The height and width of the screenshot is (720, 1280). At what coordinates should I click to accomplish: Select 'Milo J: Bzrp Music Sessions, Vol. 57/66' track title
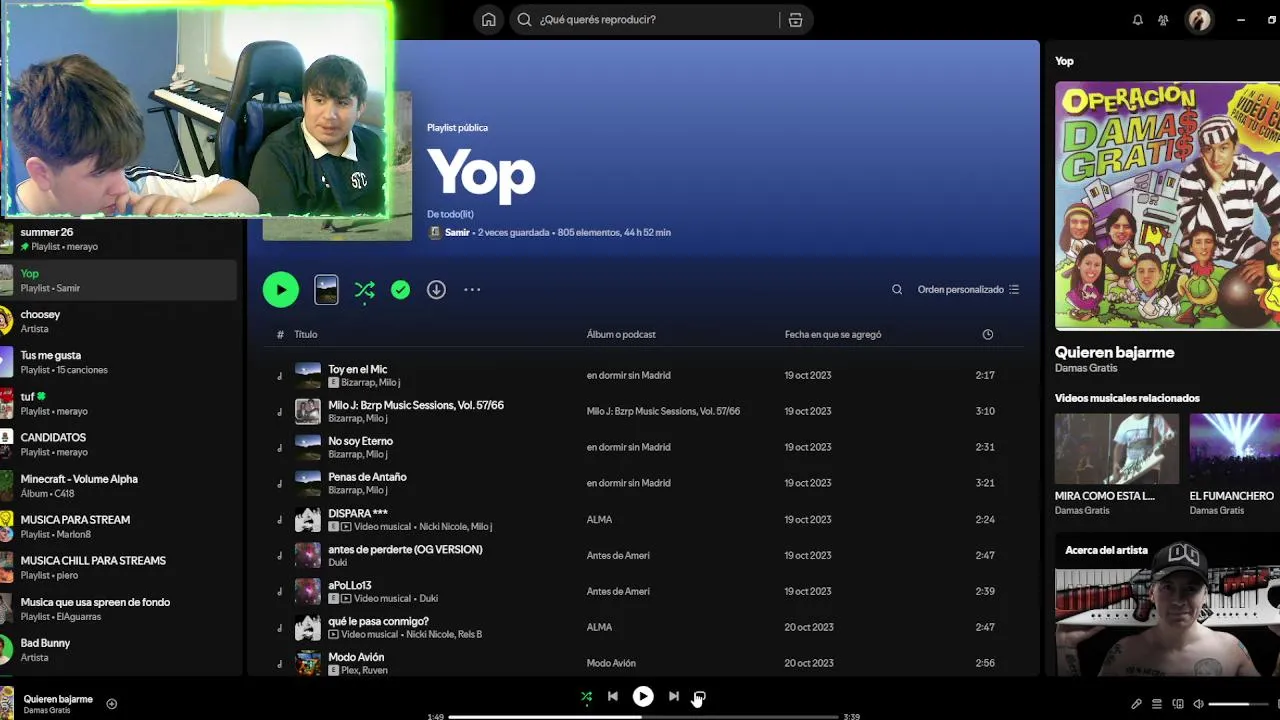tap(416, 406)
